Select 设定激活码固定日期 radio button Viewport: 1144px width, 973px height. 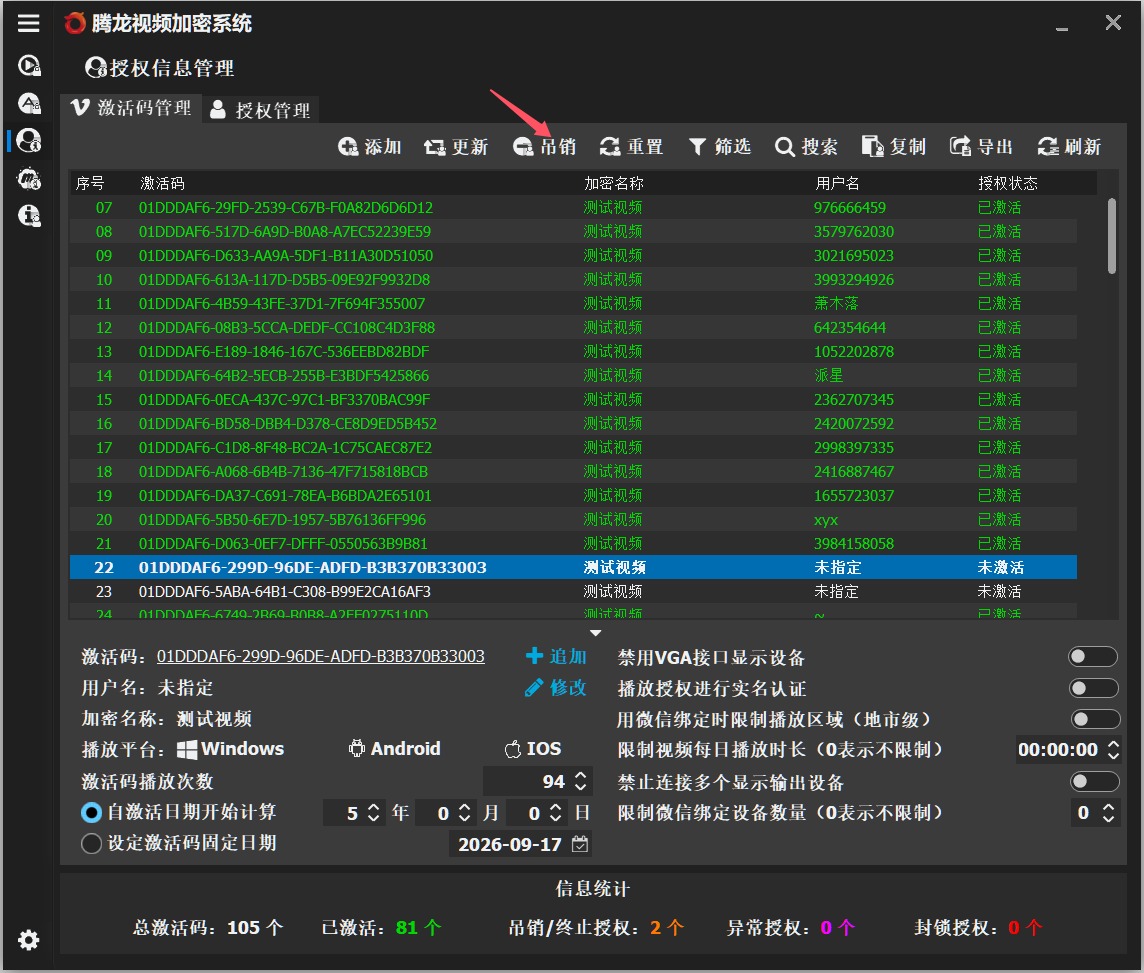91,843
